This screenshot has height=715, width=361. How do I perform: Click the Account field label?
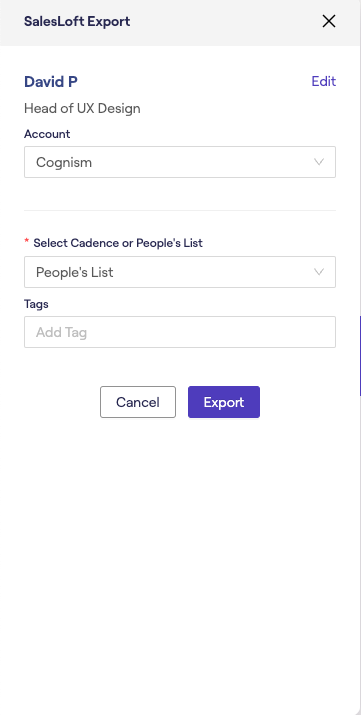click(47, 134)
